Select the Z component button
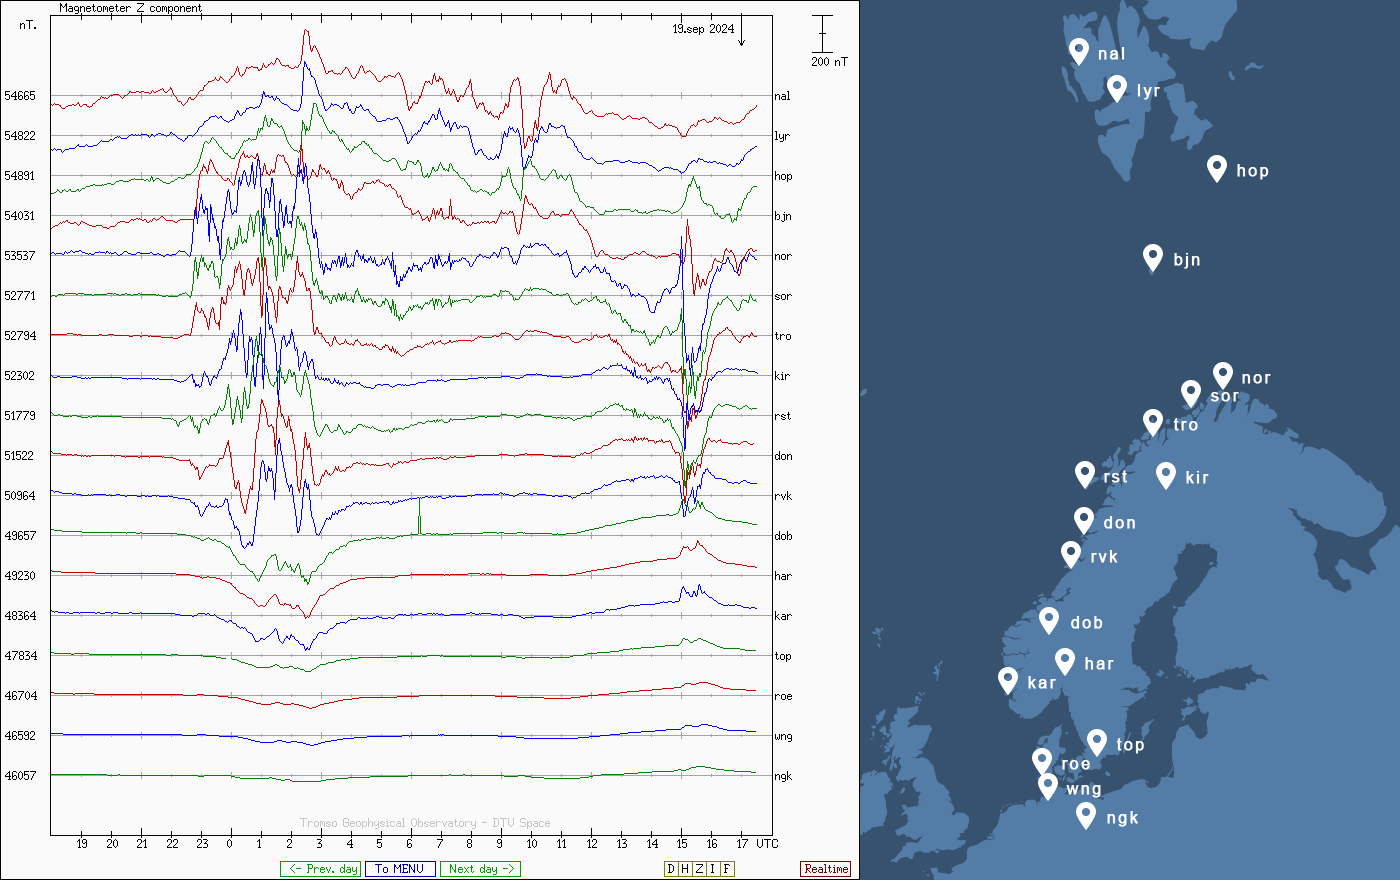 tap(699, 869)
